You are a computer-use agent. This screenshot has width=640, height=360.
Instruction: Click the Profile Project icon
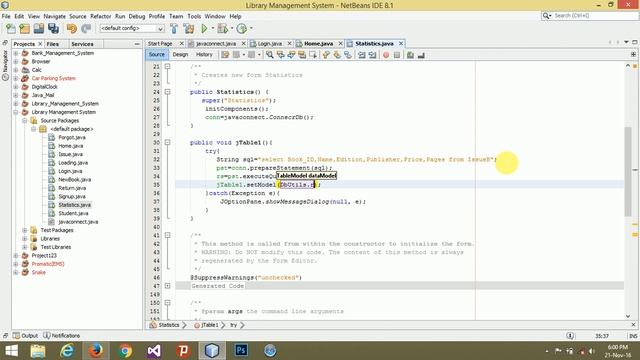tap(242, 29)
